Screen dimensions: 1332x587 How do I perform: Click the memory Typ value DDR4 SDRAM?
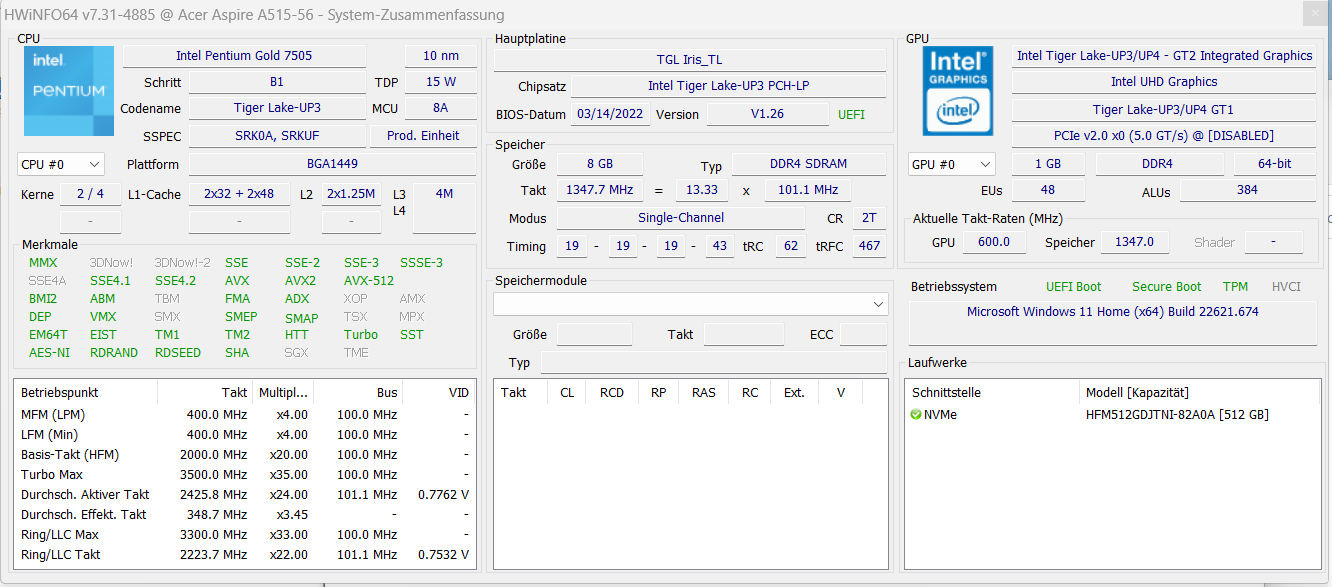coord(809,164)
